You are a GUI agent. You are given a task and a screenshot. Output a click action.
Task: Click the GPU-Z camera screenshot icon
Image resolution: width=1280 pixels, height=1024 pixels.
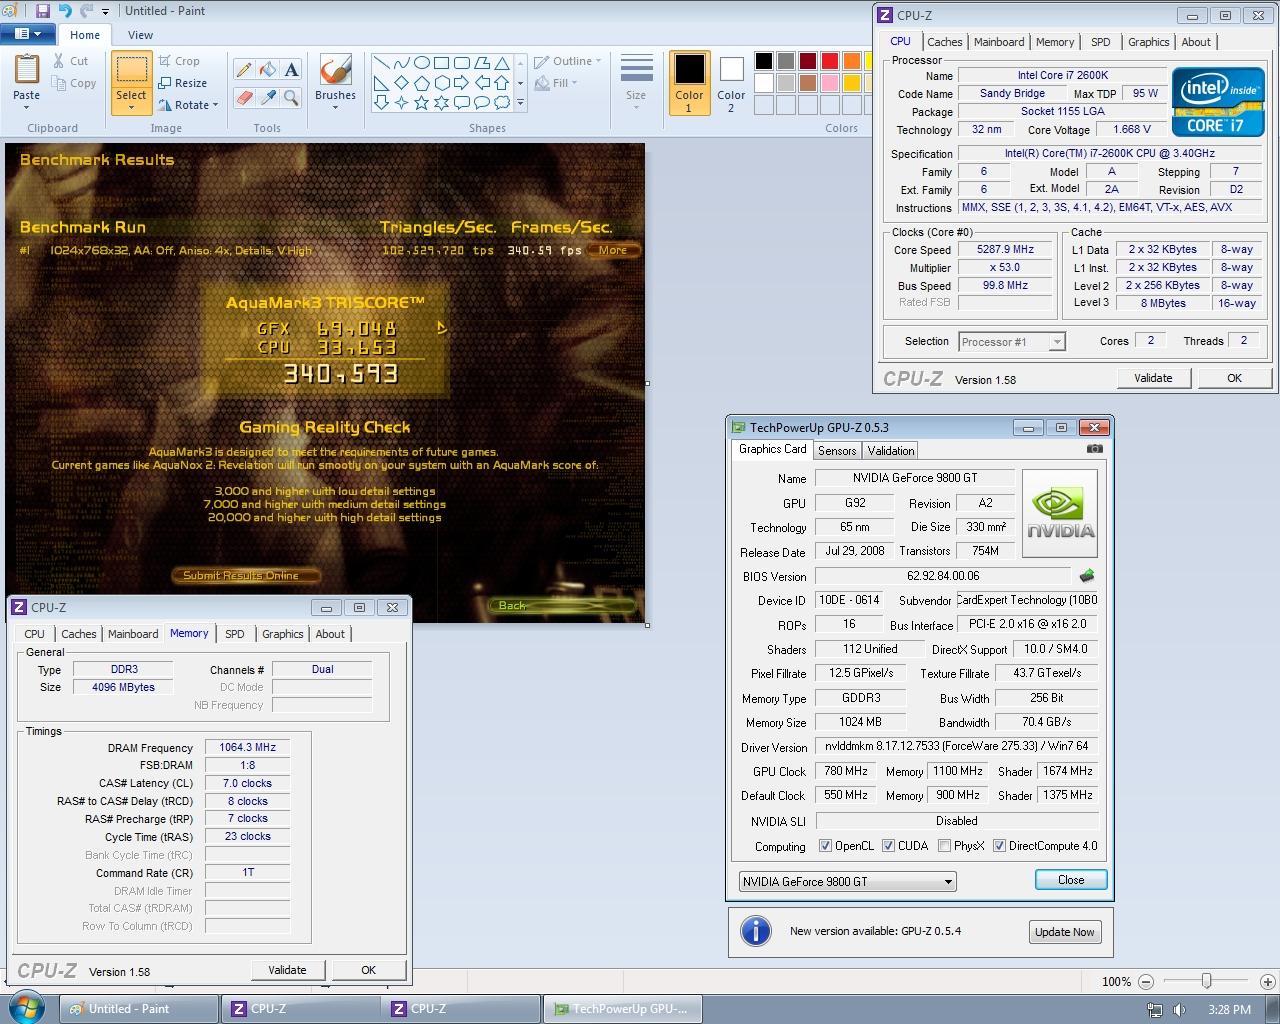pos(1094,449)
